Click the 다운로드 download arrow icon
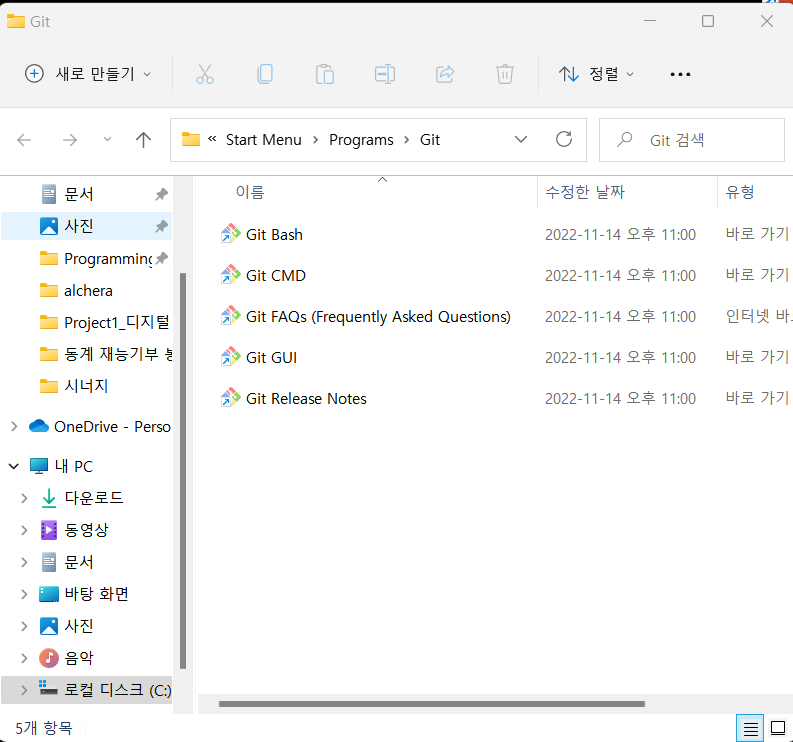The image size is (793, 742). point(49,498)
